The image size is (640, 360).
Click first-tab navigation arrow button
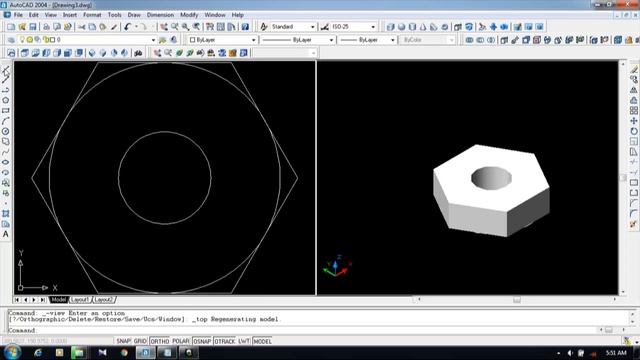click(x=17, y=300)
